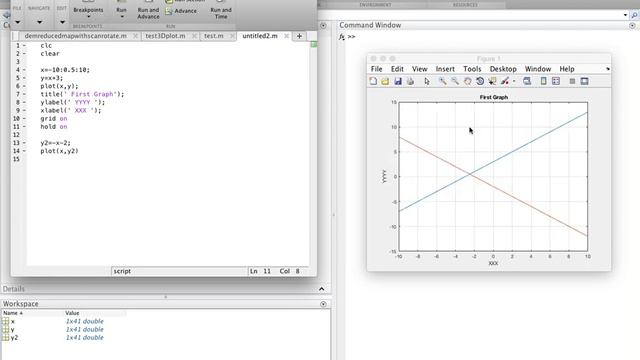
Task: Expand the EDIT section dropdown arrow
Action: (x=62, y=22)
